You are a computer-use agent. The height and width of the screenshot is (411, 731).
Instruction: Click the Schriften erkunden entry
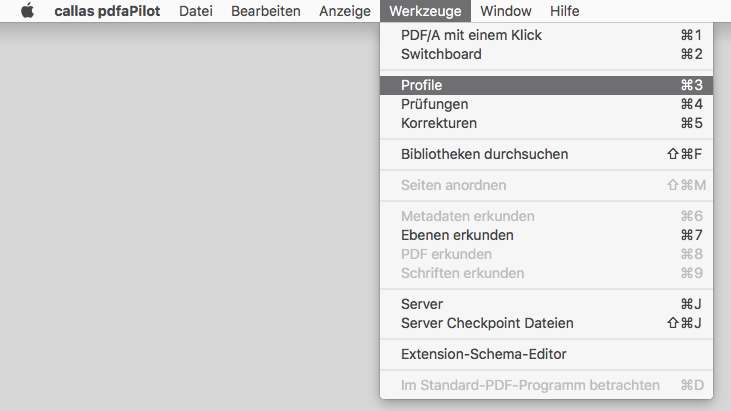coord(546,274)
